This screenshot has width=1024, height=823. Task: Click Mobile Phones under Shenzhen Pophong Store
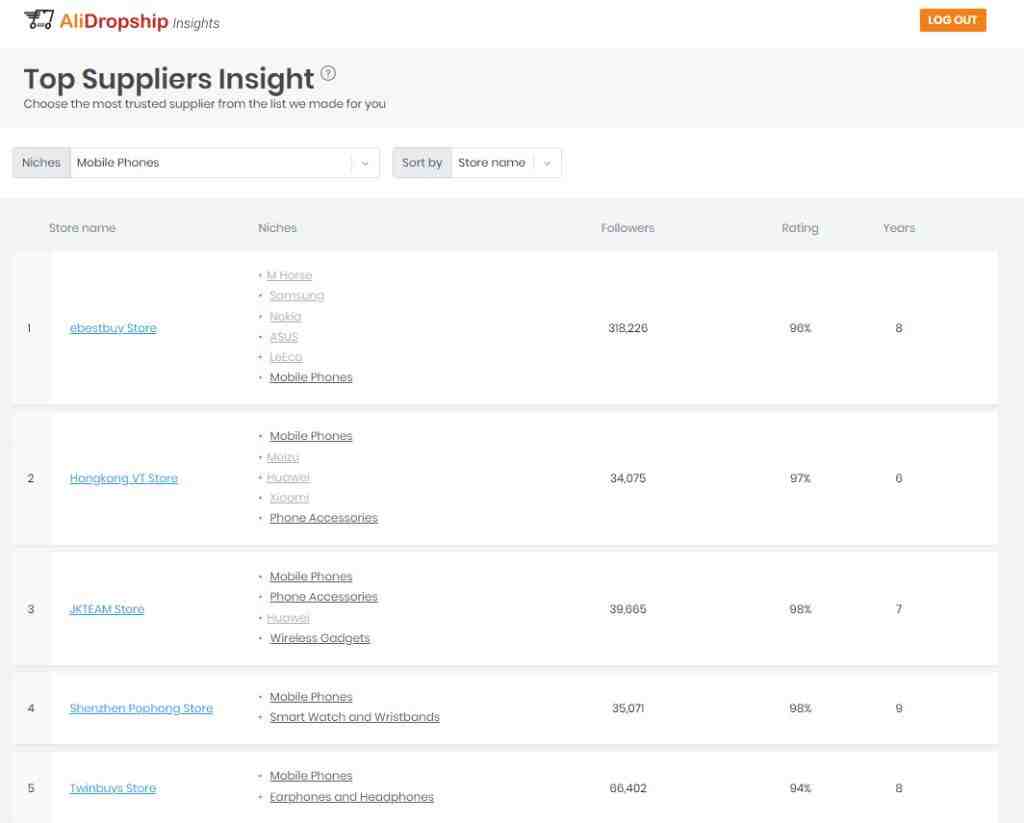point(311,697)
